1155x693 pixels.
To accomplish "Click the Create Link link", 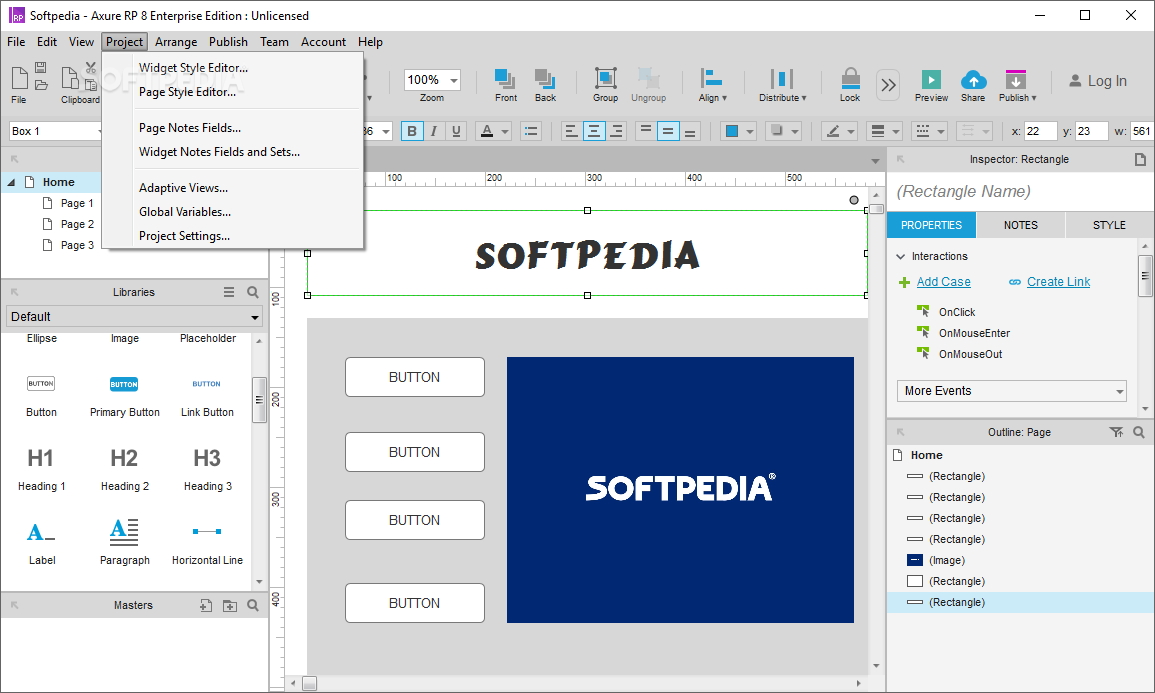I will click(1058, 282).
